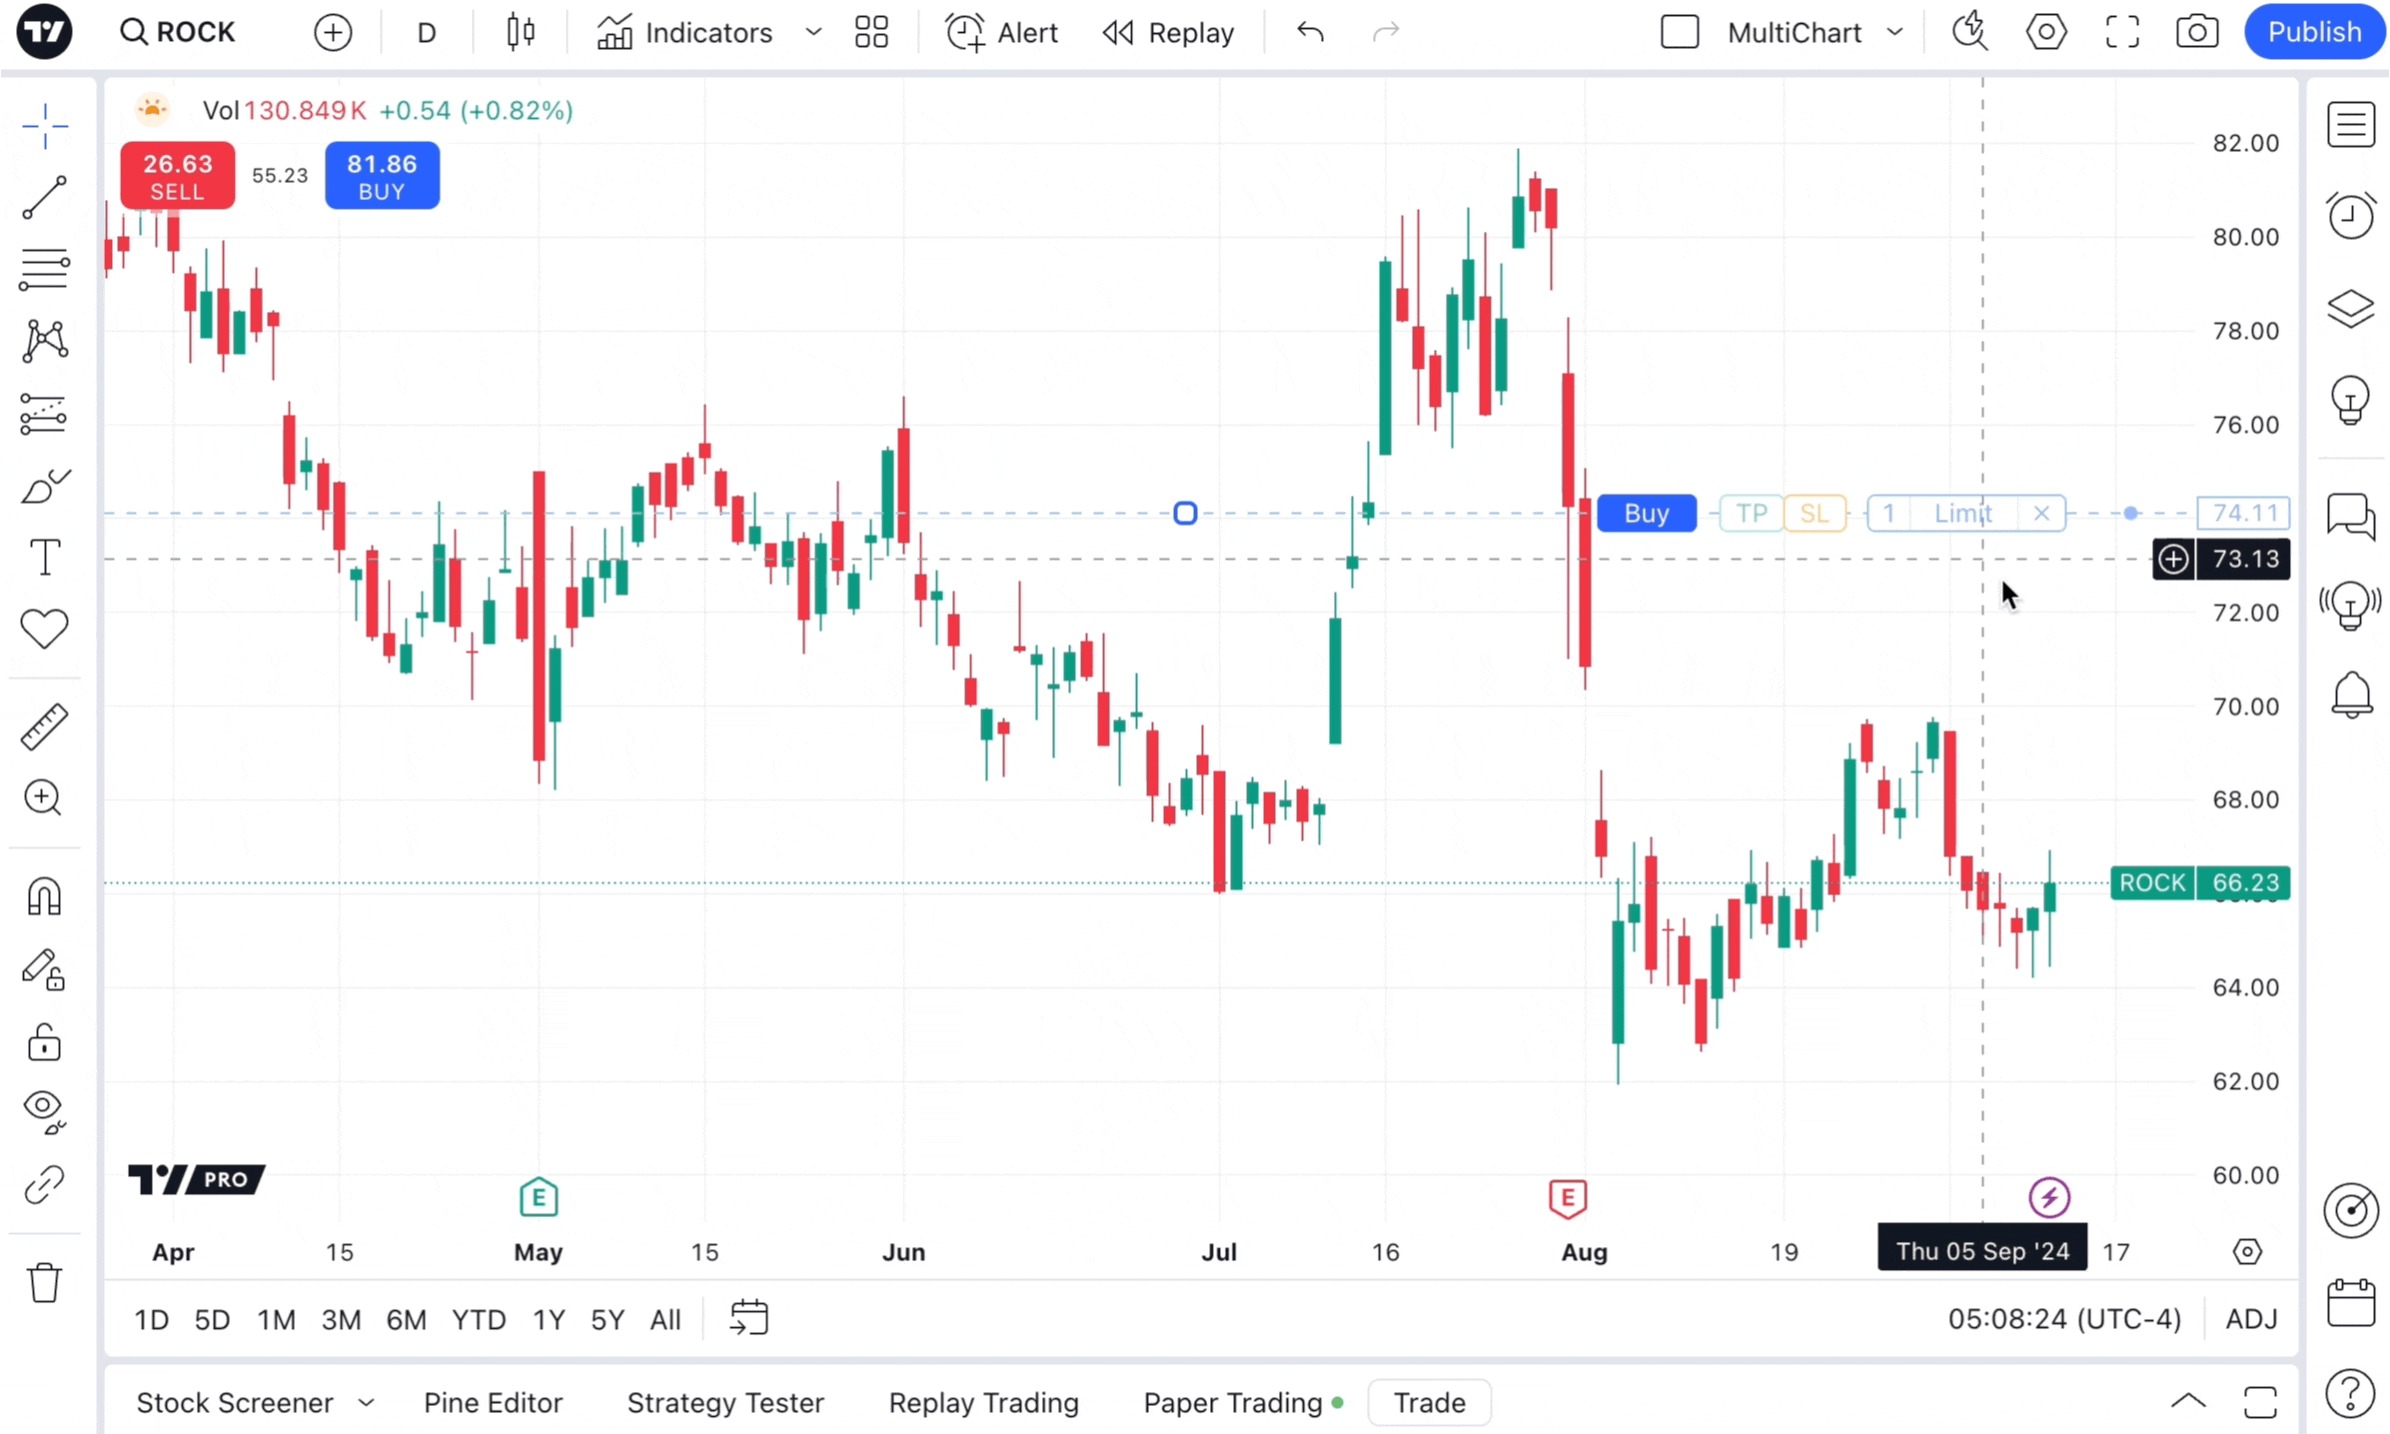This screenshot has width=2390, height=1434.
Task: Click the trash remove drawings icon
Action: click(x=44, y=1282)
